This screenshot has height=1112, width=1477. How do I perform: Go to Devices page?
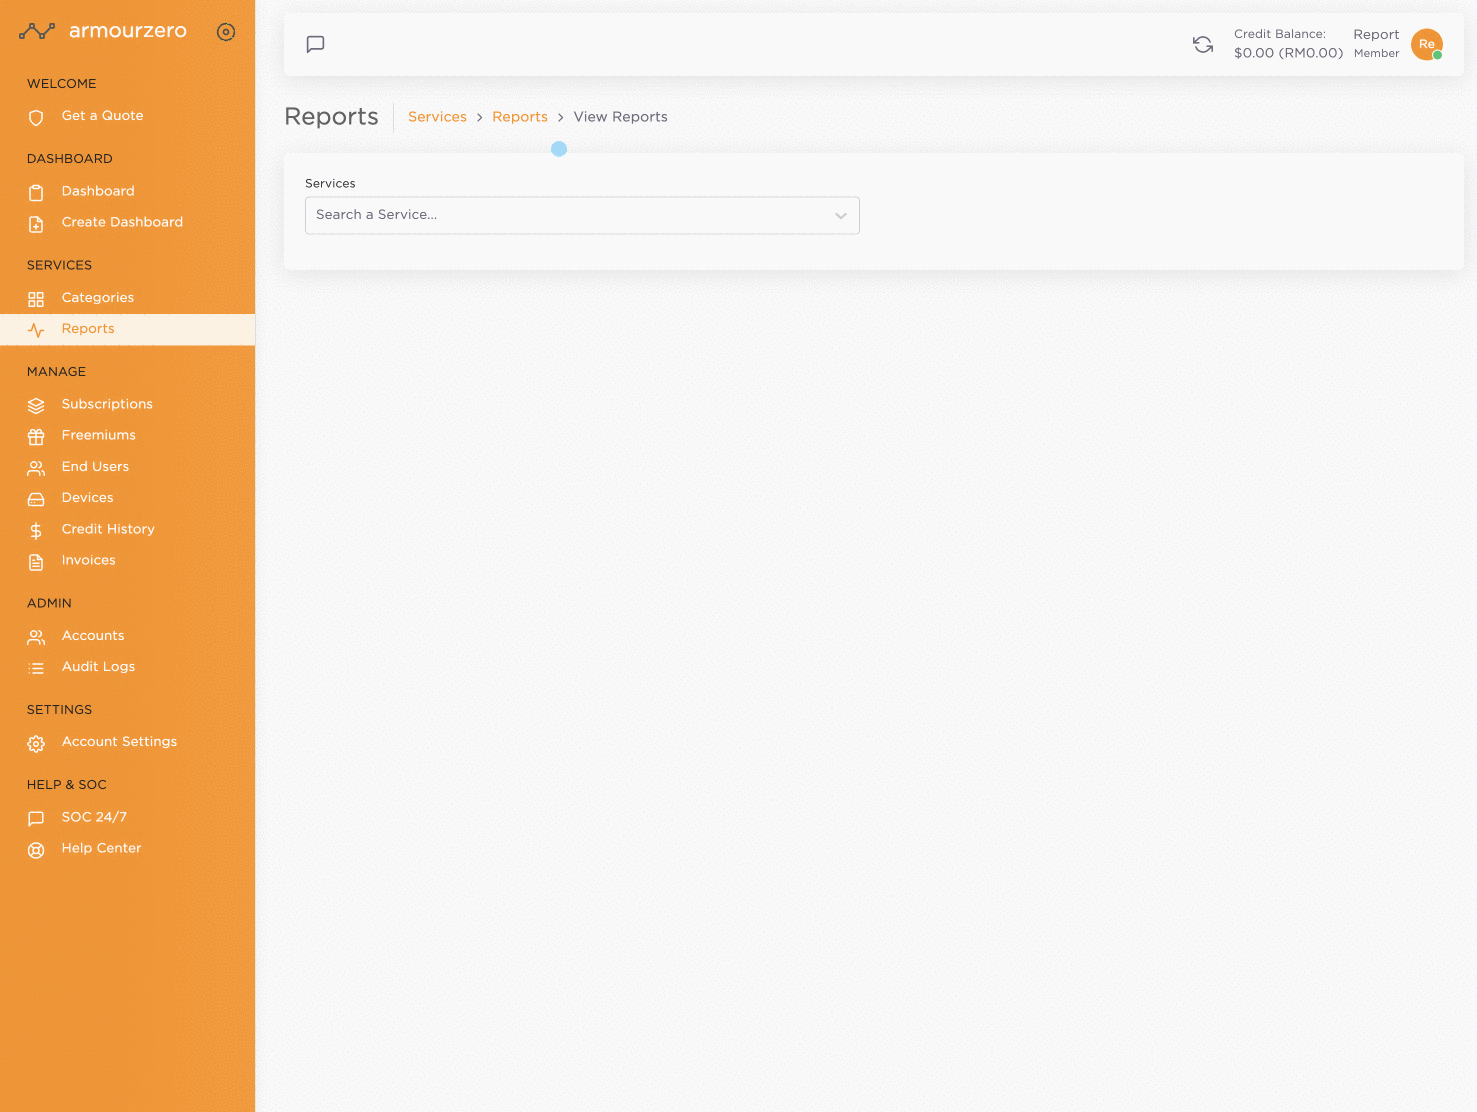pos(88,498)
